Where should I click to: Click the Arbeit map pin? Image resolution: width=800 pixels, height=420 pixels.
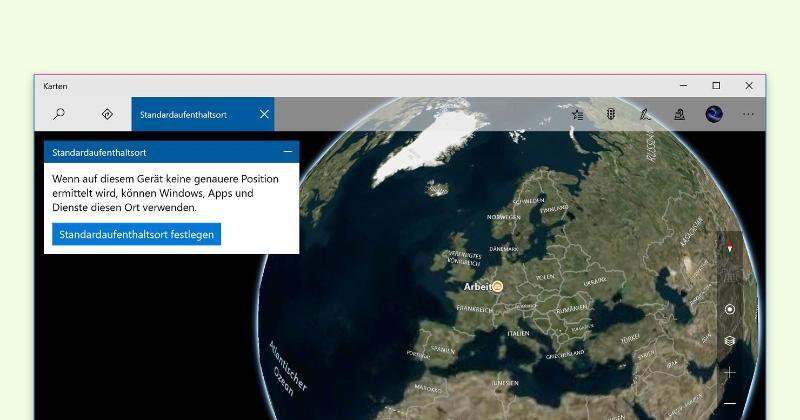(x=497, y=286)
